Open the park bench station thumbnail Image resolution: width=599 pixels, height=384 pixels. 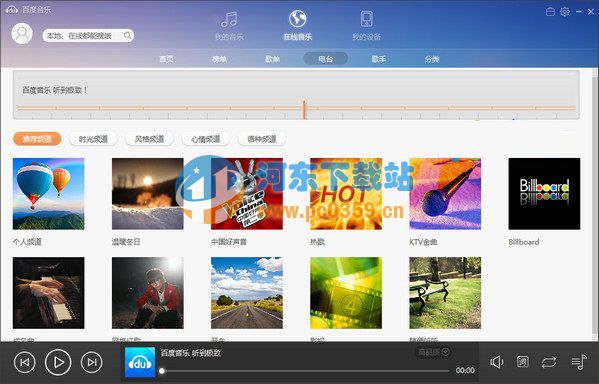click(x=445, y=293)
